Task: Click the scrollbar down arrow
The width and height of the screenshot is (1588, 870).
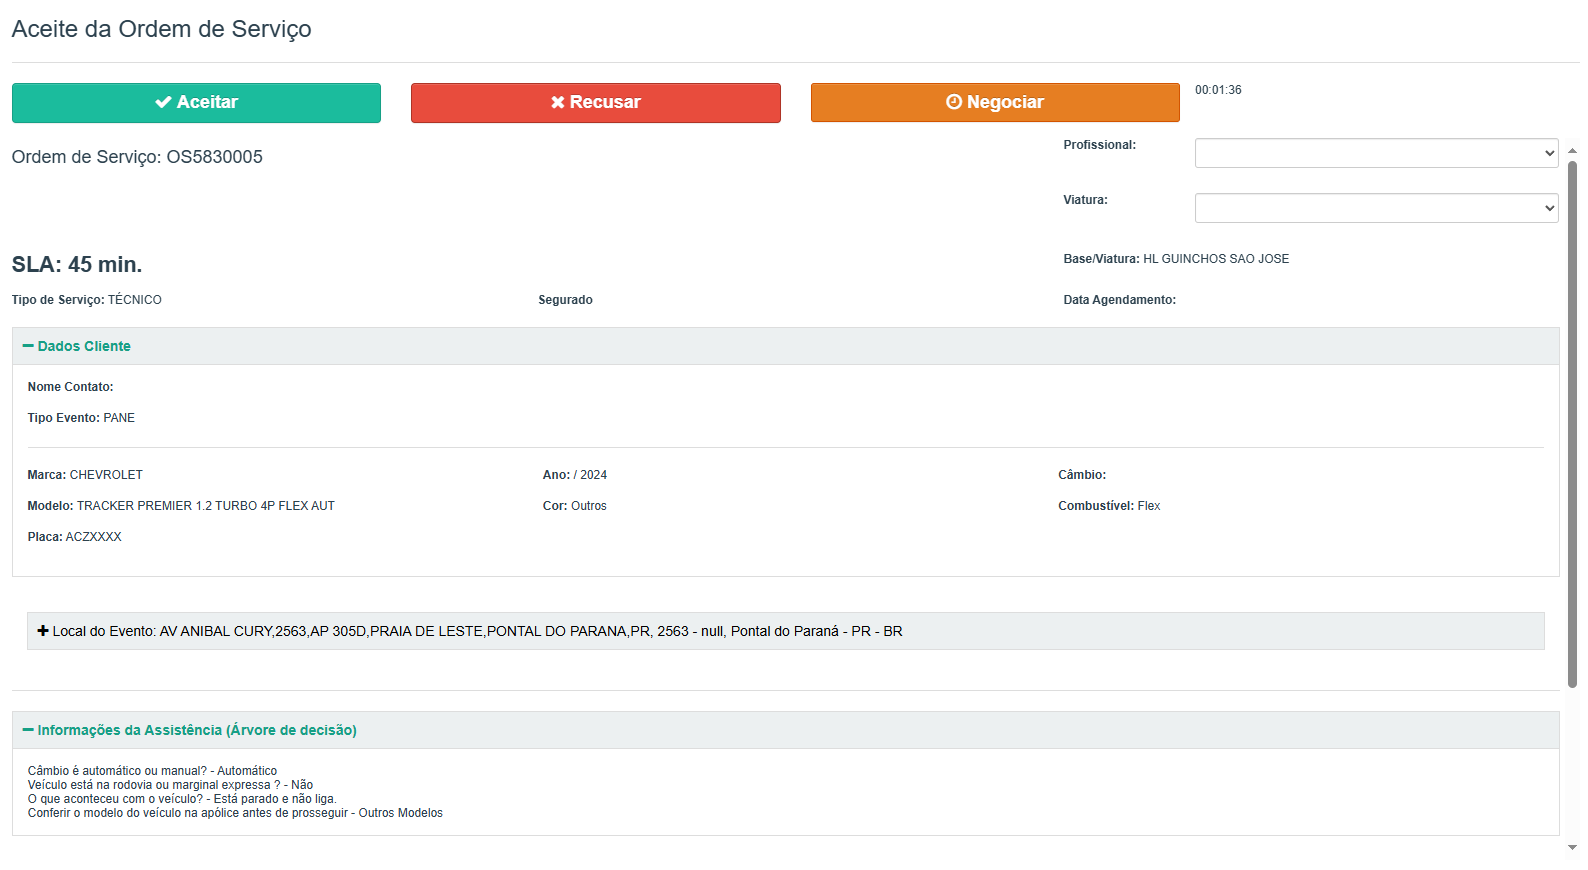Action: click(1572, 848)
